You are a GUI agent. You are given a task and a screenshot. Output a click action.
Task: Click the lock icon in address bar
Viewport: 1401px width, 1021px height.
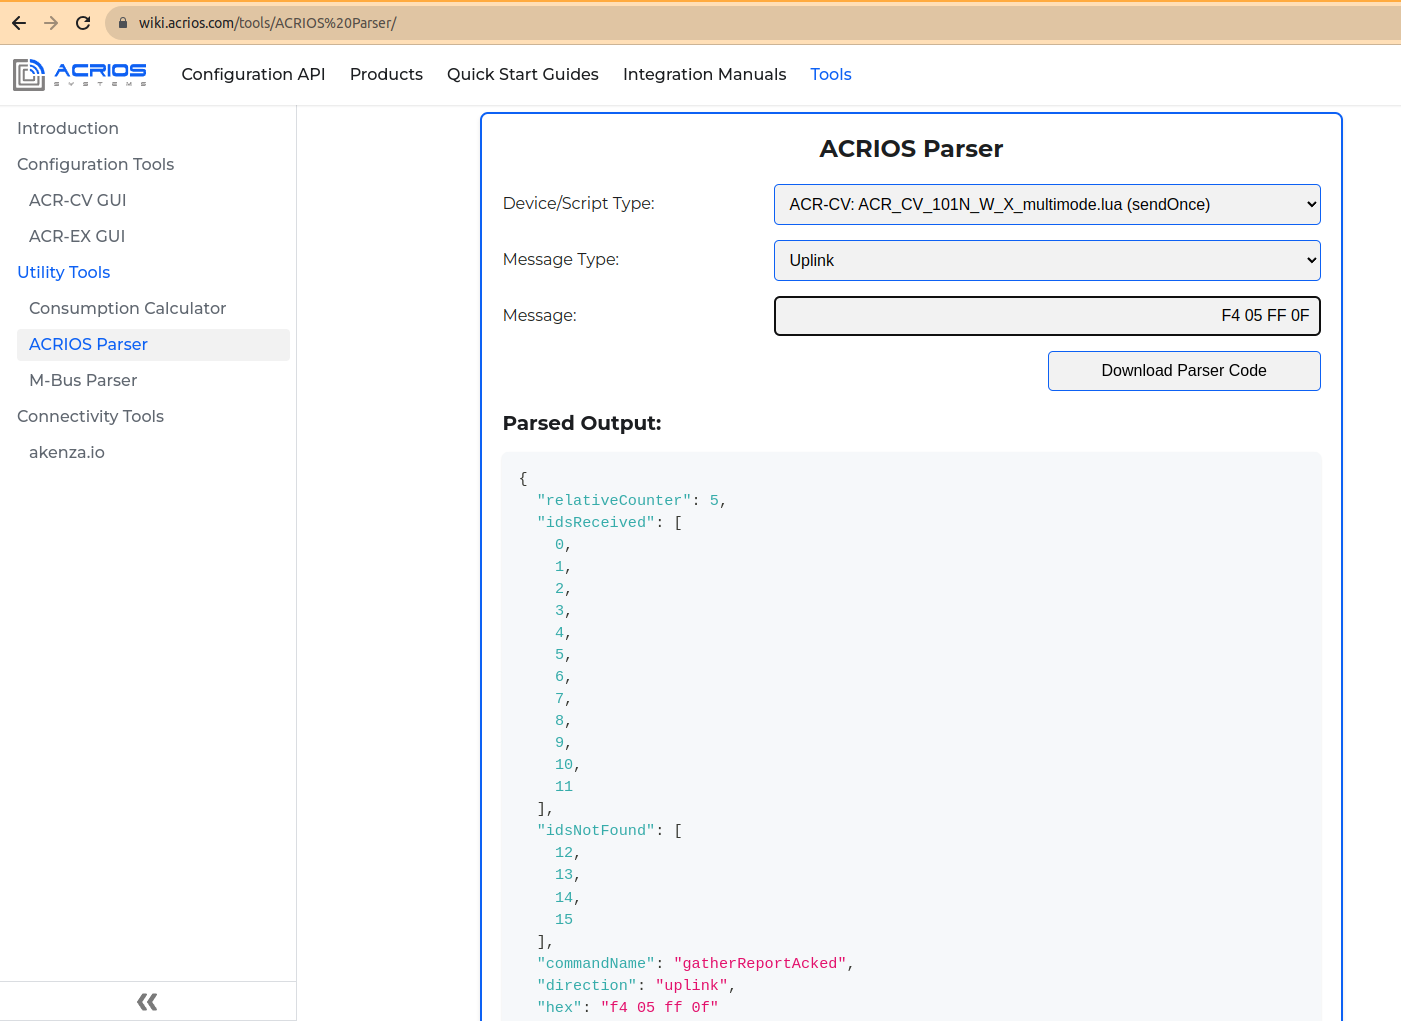[123, 23]
